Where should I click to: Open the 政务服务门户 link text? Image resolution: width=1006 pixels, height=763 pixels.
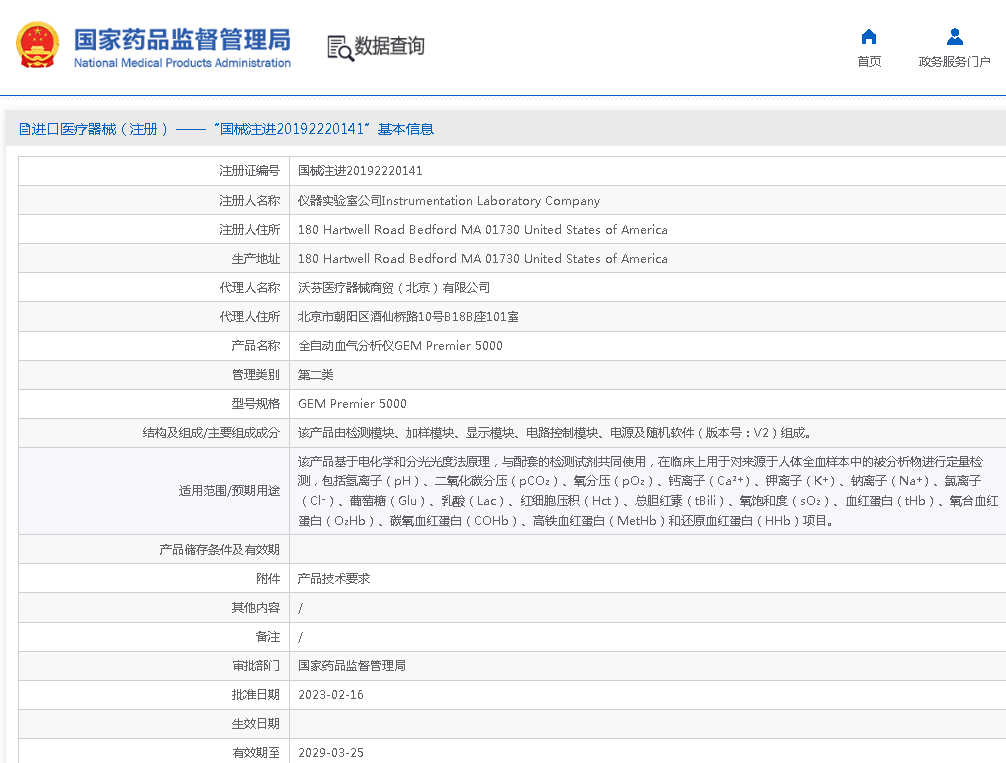pyautogui.click(x=954, y=62)
